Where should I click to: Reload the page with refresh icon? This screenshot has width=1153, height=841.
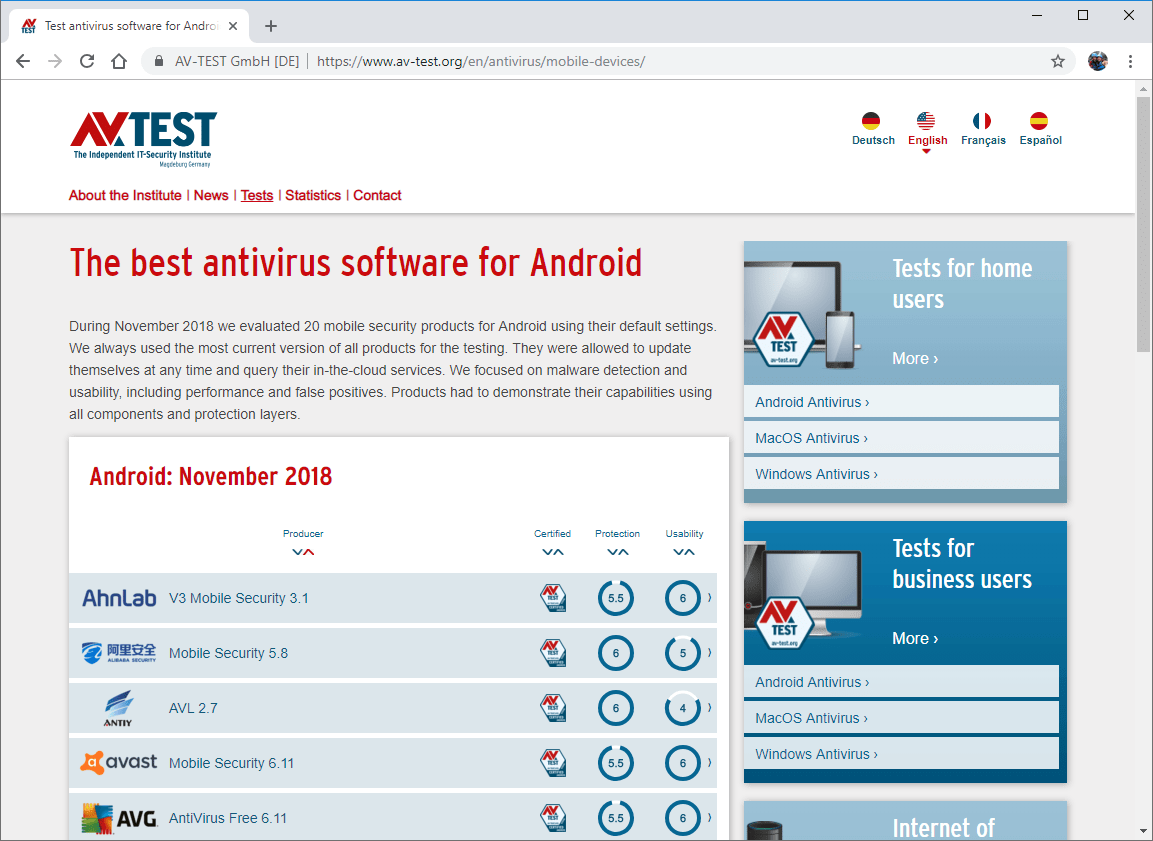87,61
